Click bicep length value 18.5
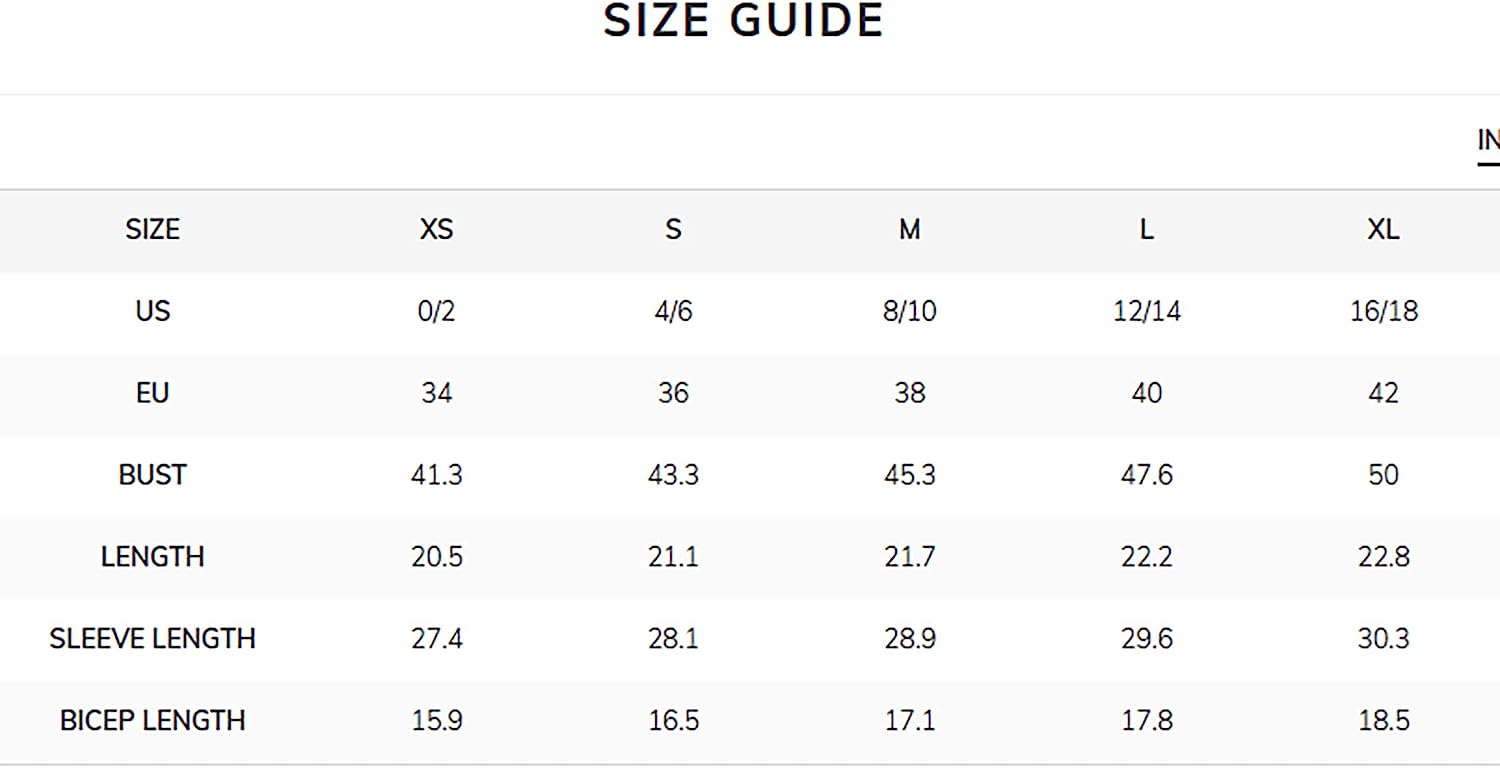Viewport: 1500px width, 768px height. click(1383, 721)
